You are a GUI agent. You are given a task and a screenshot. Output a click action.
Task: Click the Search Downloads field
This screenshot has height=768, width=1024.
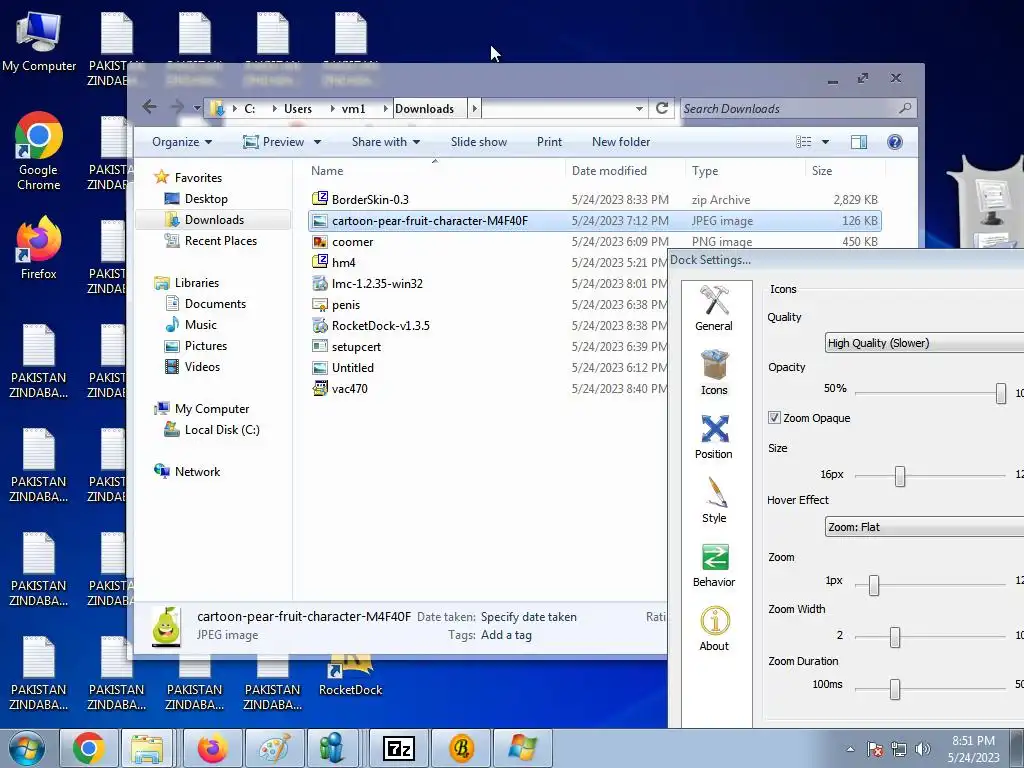pos(798,108)
